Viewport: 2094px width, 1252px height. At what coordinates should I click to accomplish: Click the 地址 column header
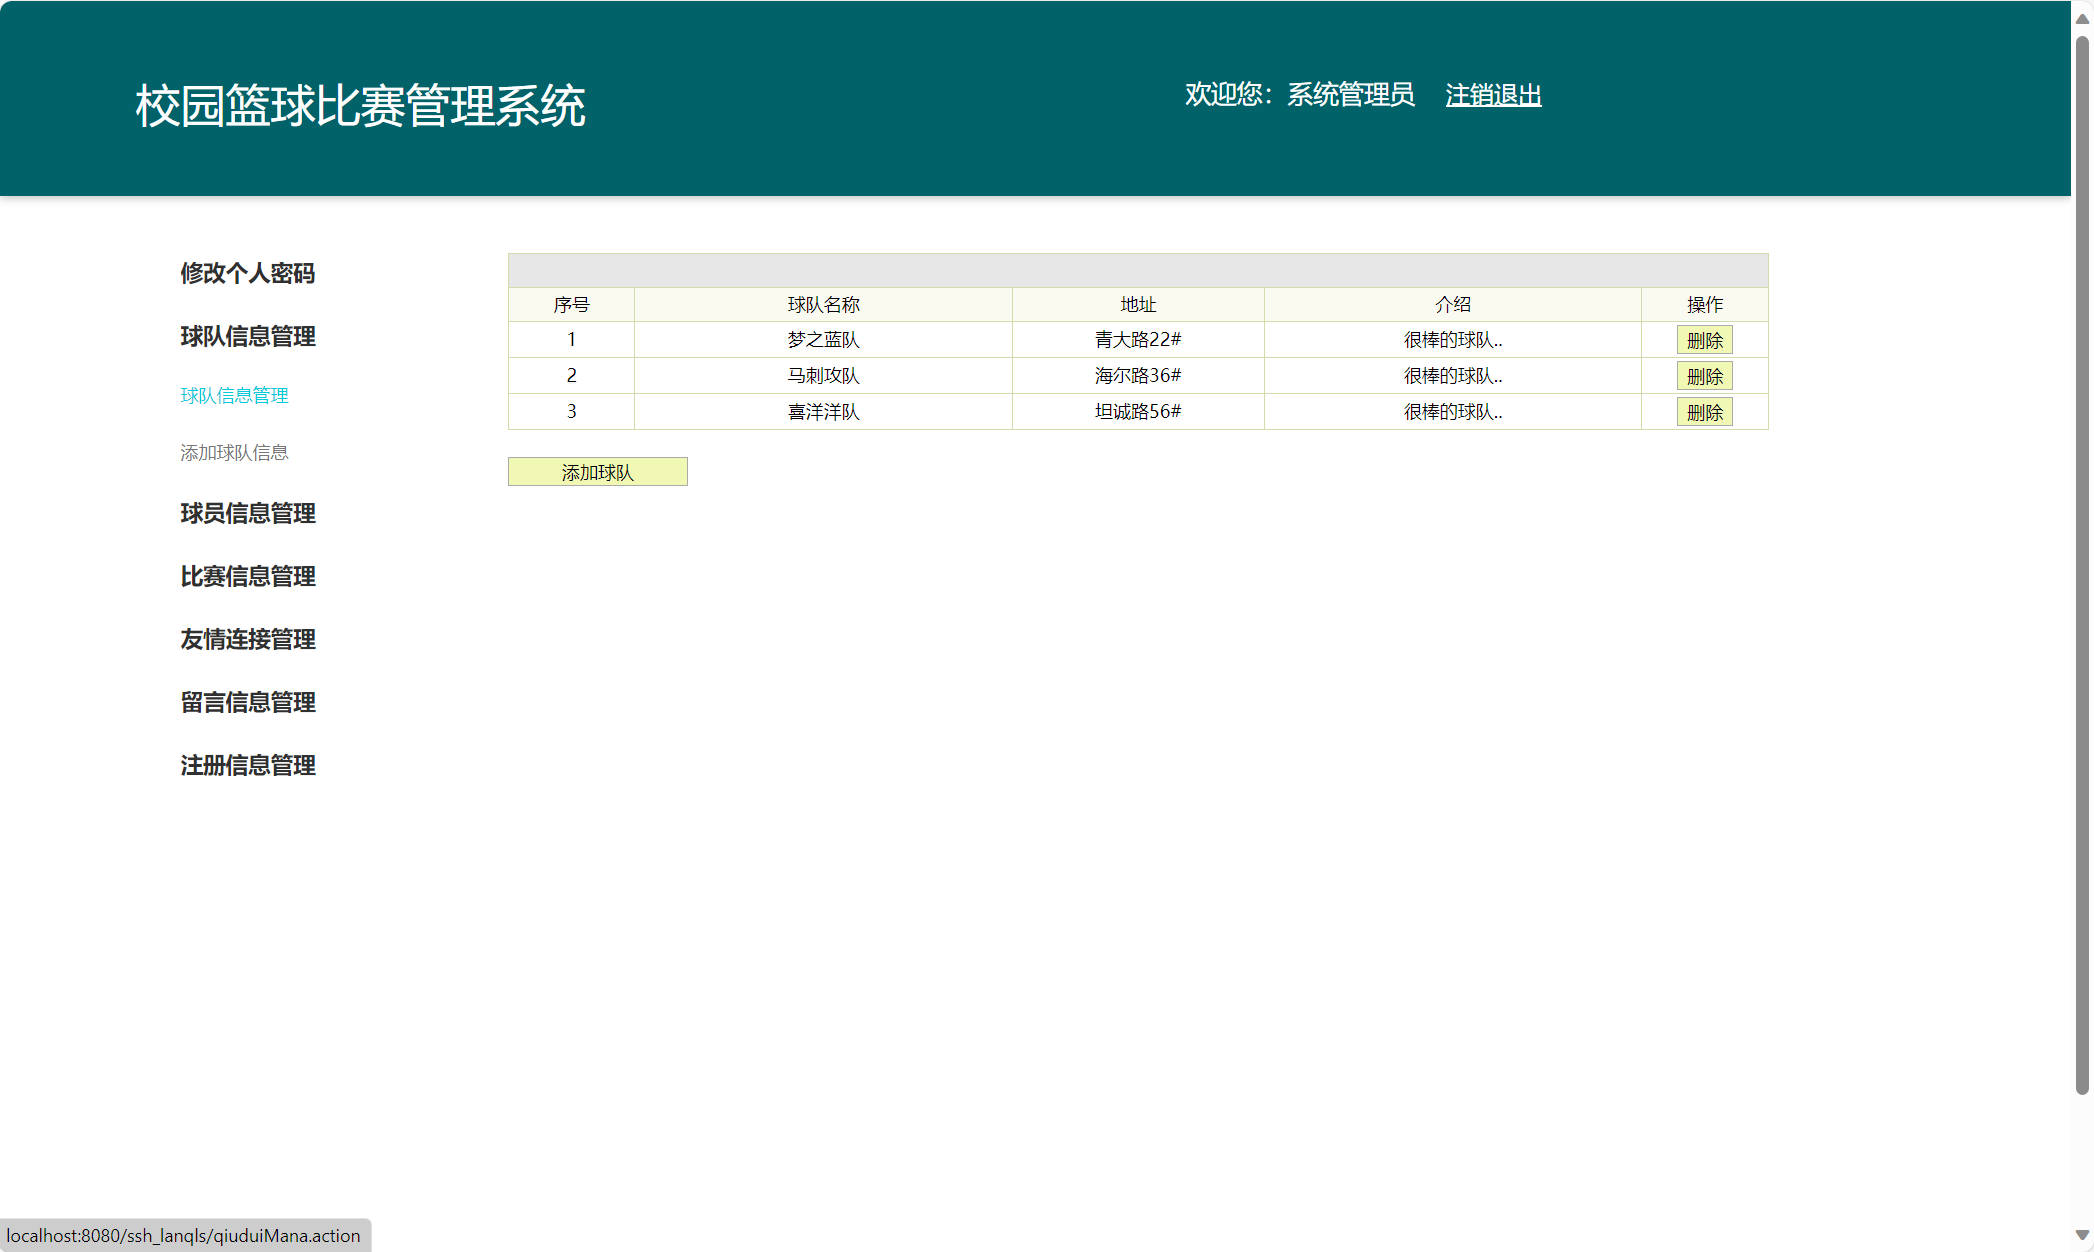[1138, 304]
